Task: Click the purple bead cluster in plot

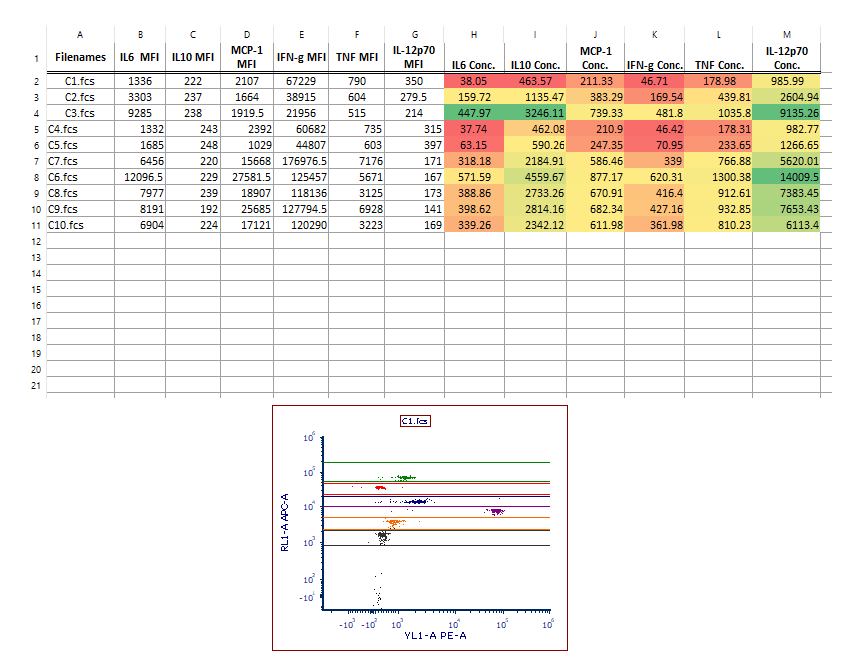Action: point(496,511)
